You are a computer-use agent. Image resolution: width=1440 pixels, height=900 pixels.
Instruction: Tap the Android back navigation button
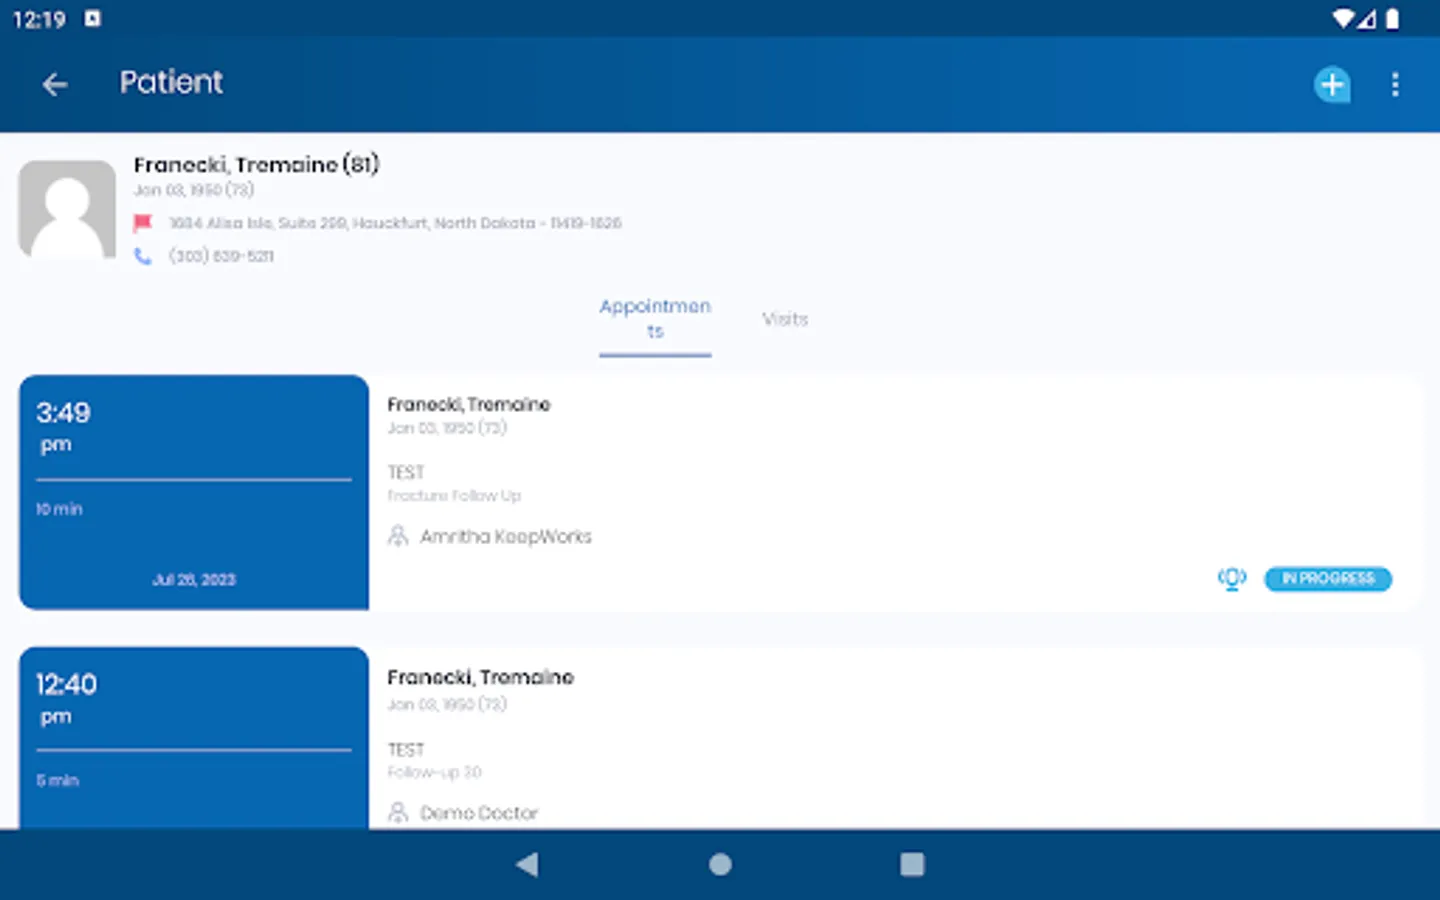527,864
